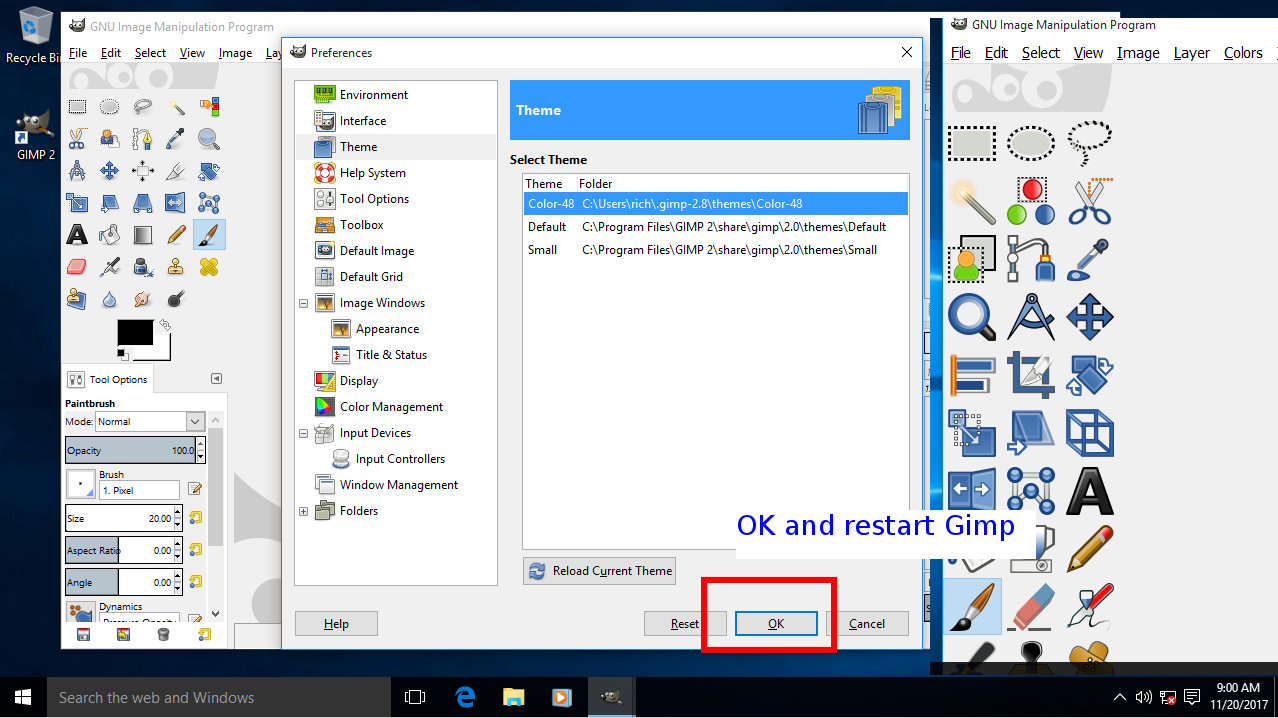Open Layer menu in right GIMP window
Viewport: 1278px width, 718px height.
1191,53
